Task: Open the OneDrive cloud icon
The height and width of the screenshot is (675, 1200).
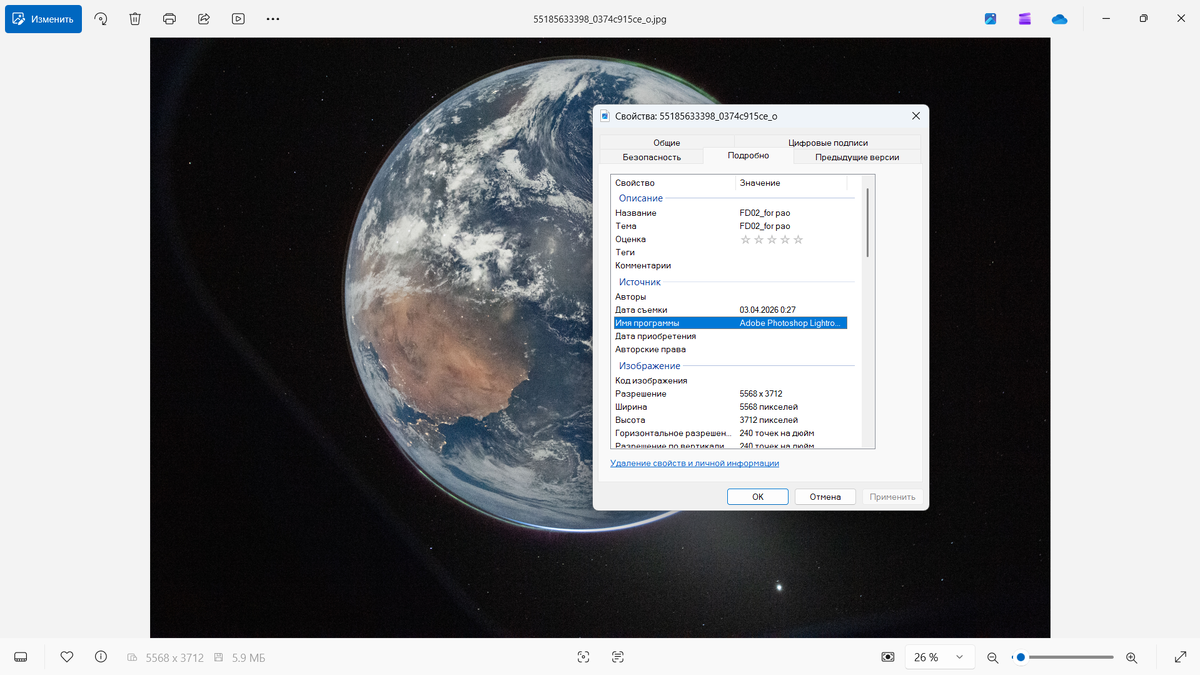Action: tap(1059, 19)
